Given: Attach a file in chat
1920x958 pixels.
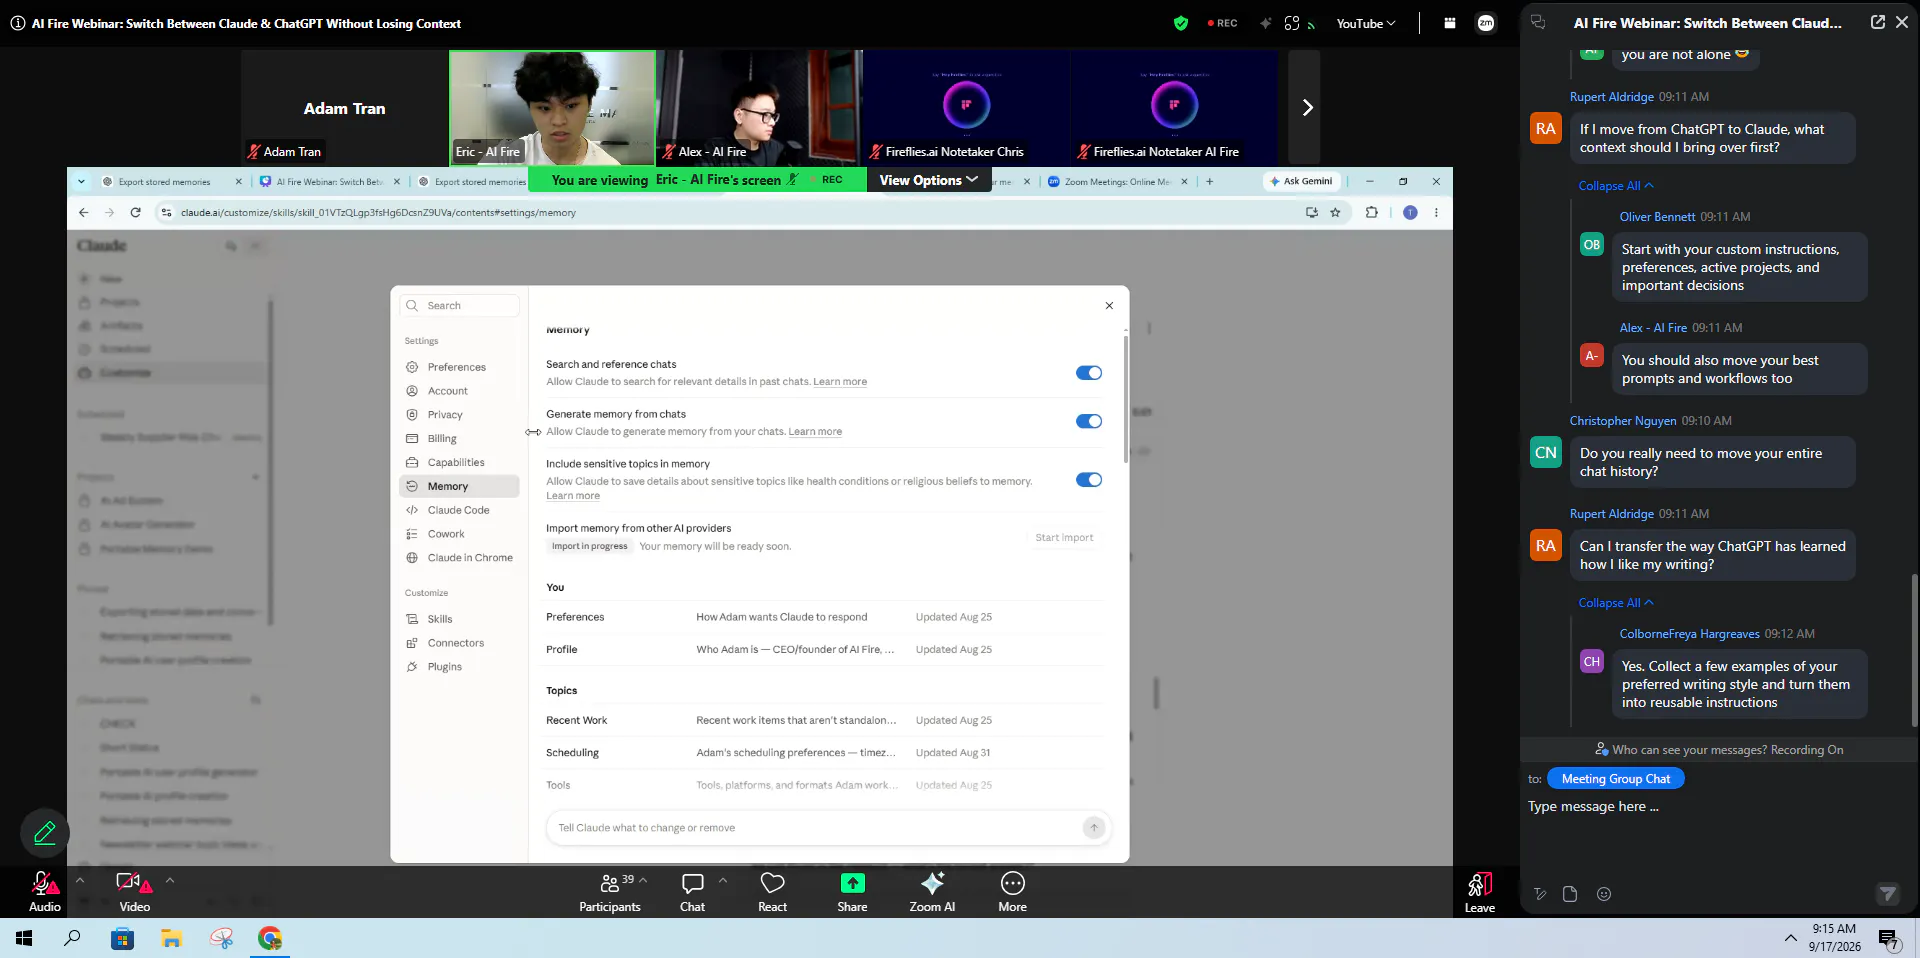Looking at the screenshot, I should coord(1570,894).
